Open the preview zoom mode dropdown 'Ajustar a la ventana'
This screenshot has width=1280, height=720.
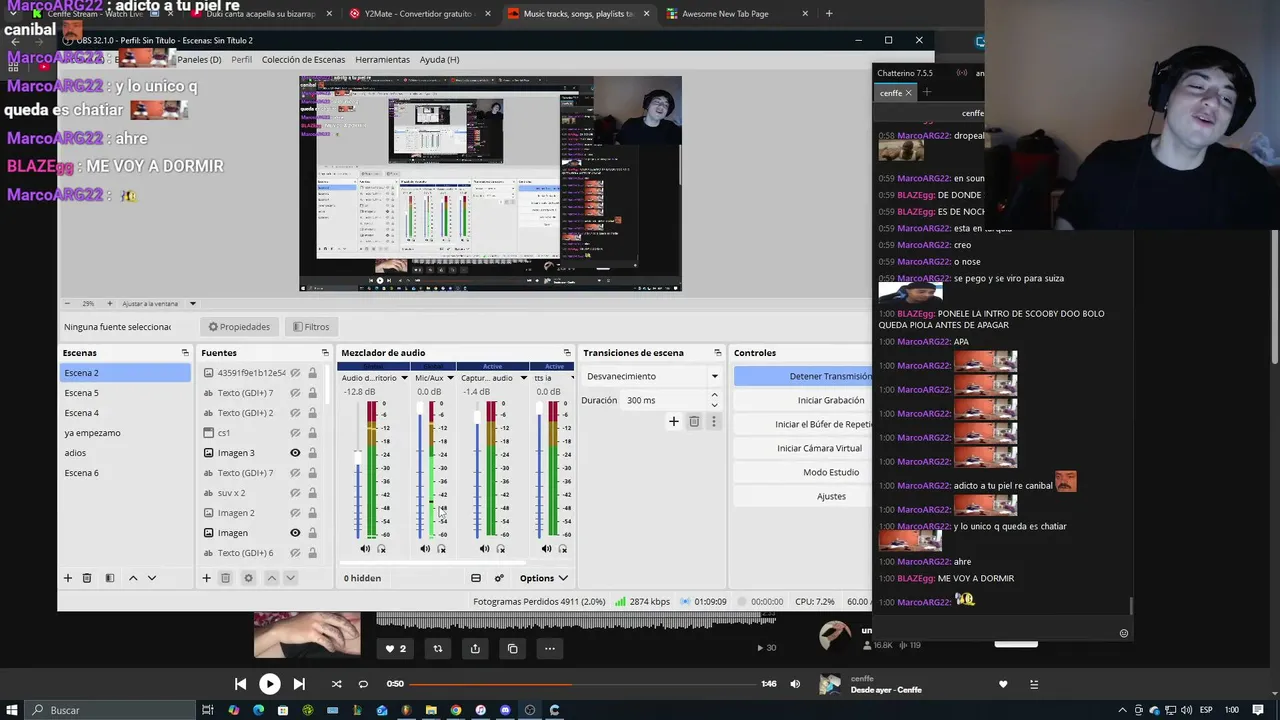pyautogui.click(x=160, y=304)
